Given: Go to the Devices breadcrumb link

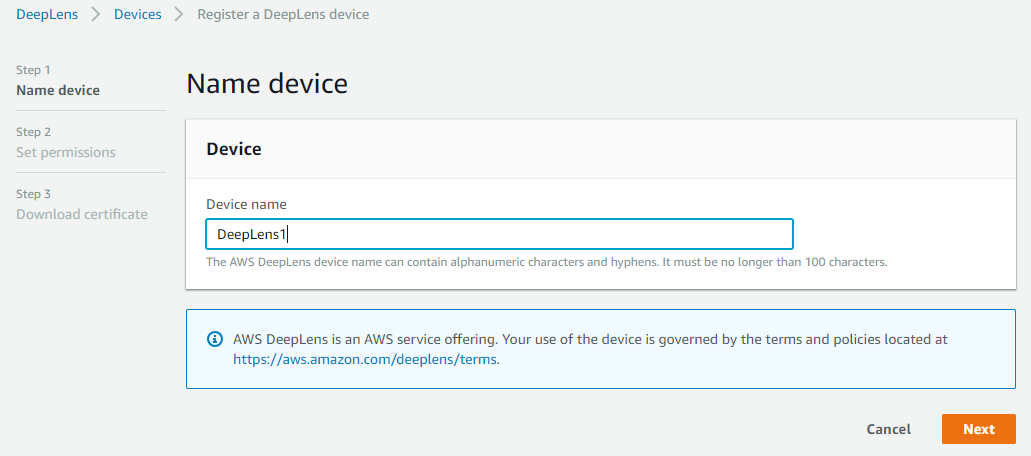Looking at the screenshot, I should [138, 15].
